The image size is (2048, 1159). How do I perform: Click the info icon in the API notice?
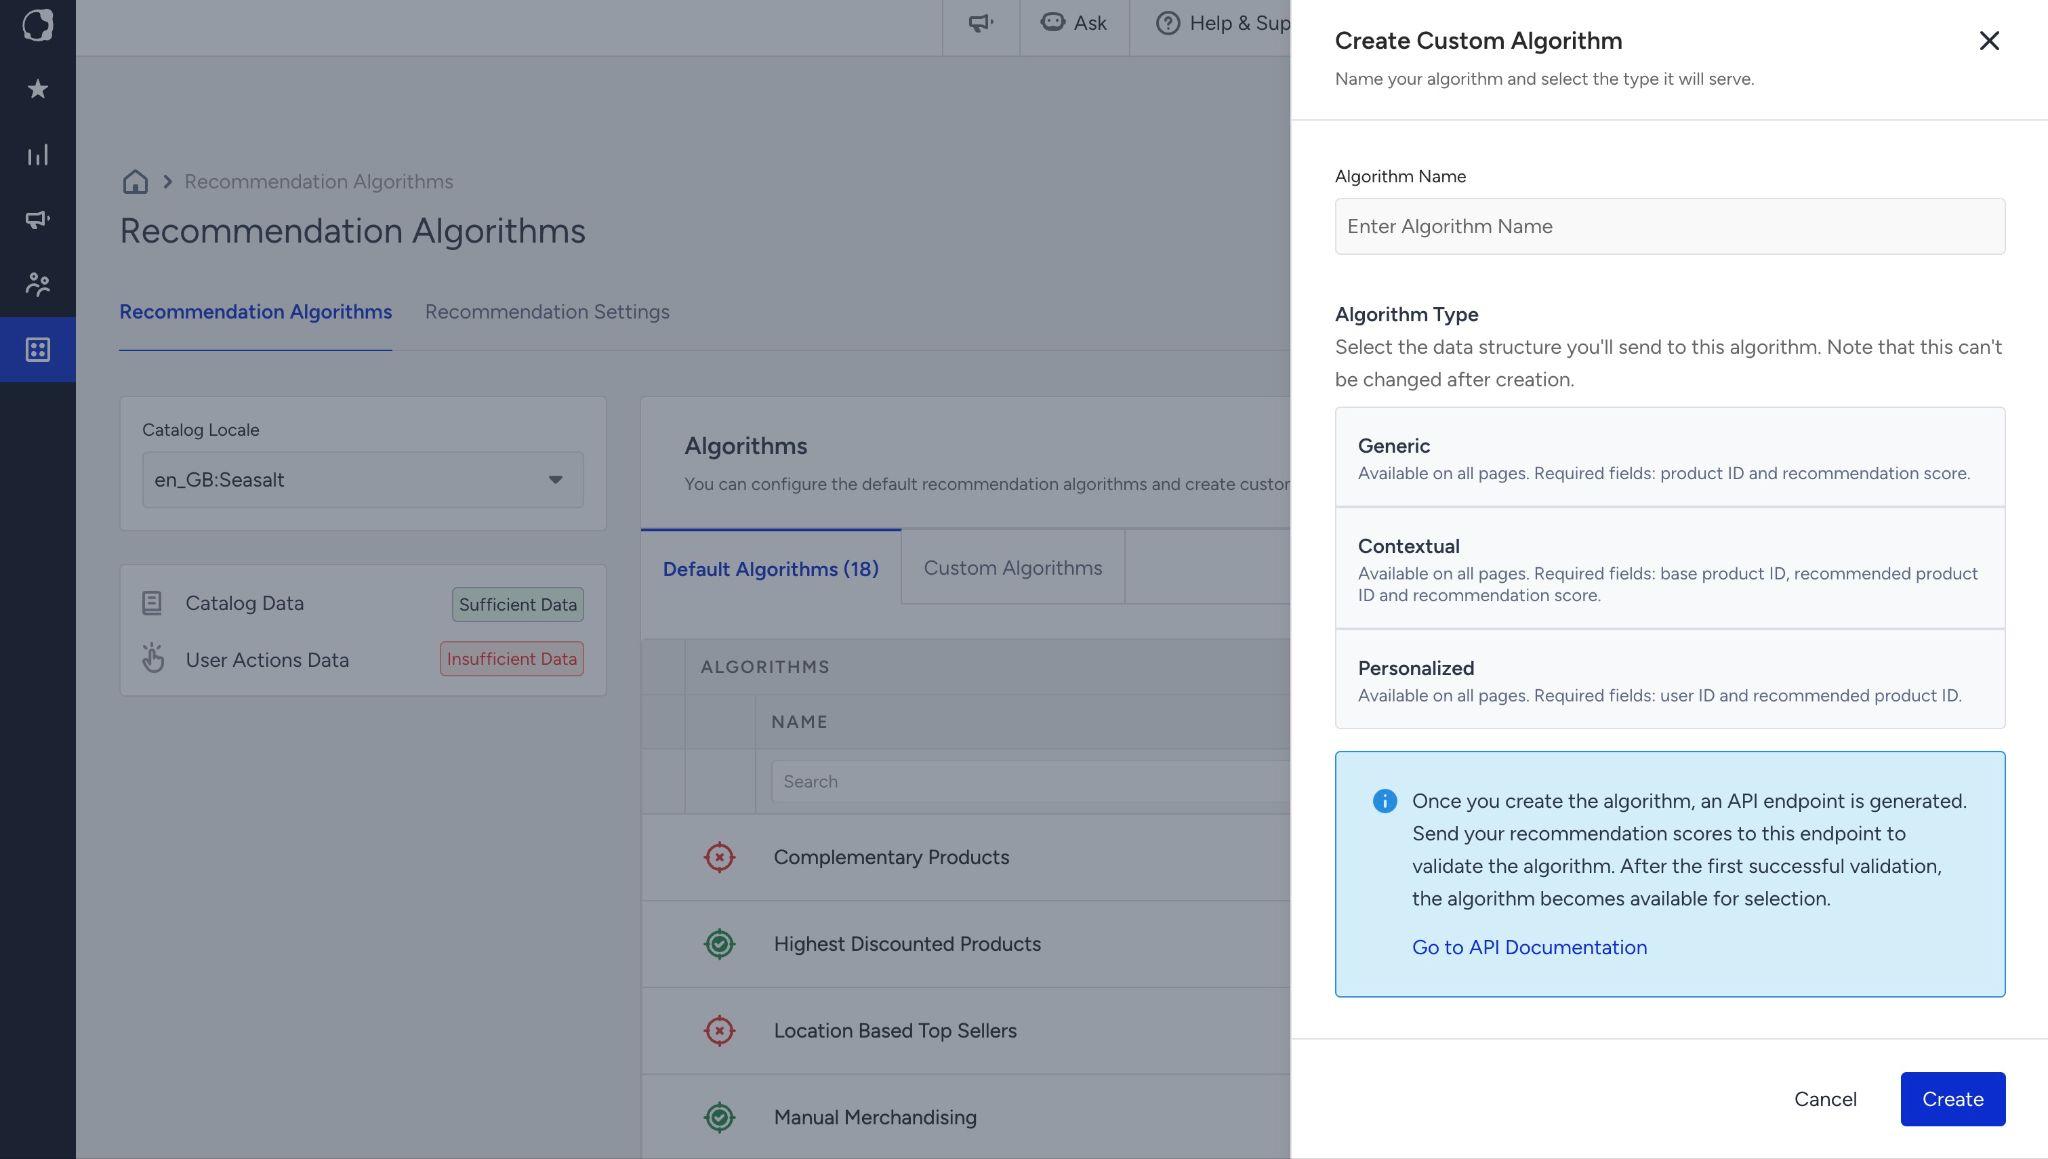pos(1384,801)
